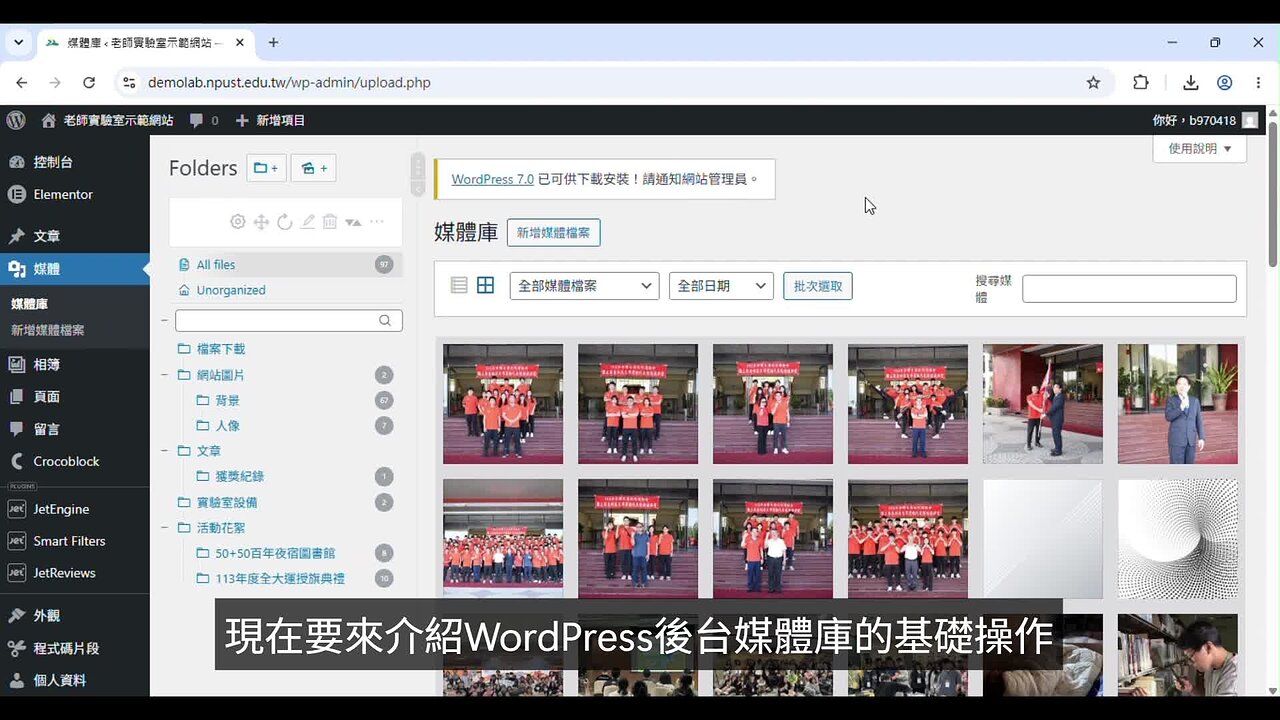Click the 搜尋媒體 search input field
The height and width of the screenshot is (720, 1280).
1129,289
